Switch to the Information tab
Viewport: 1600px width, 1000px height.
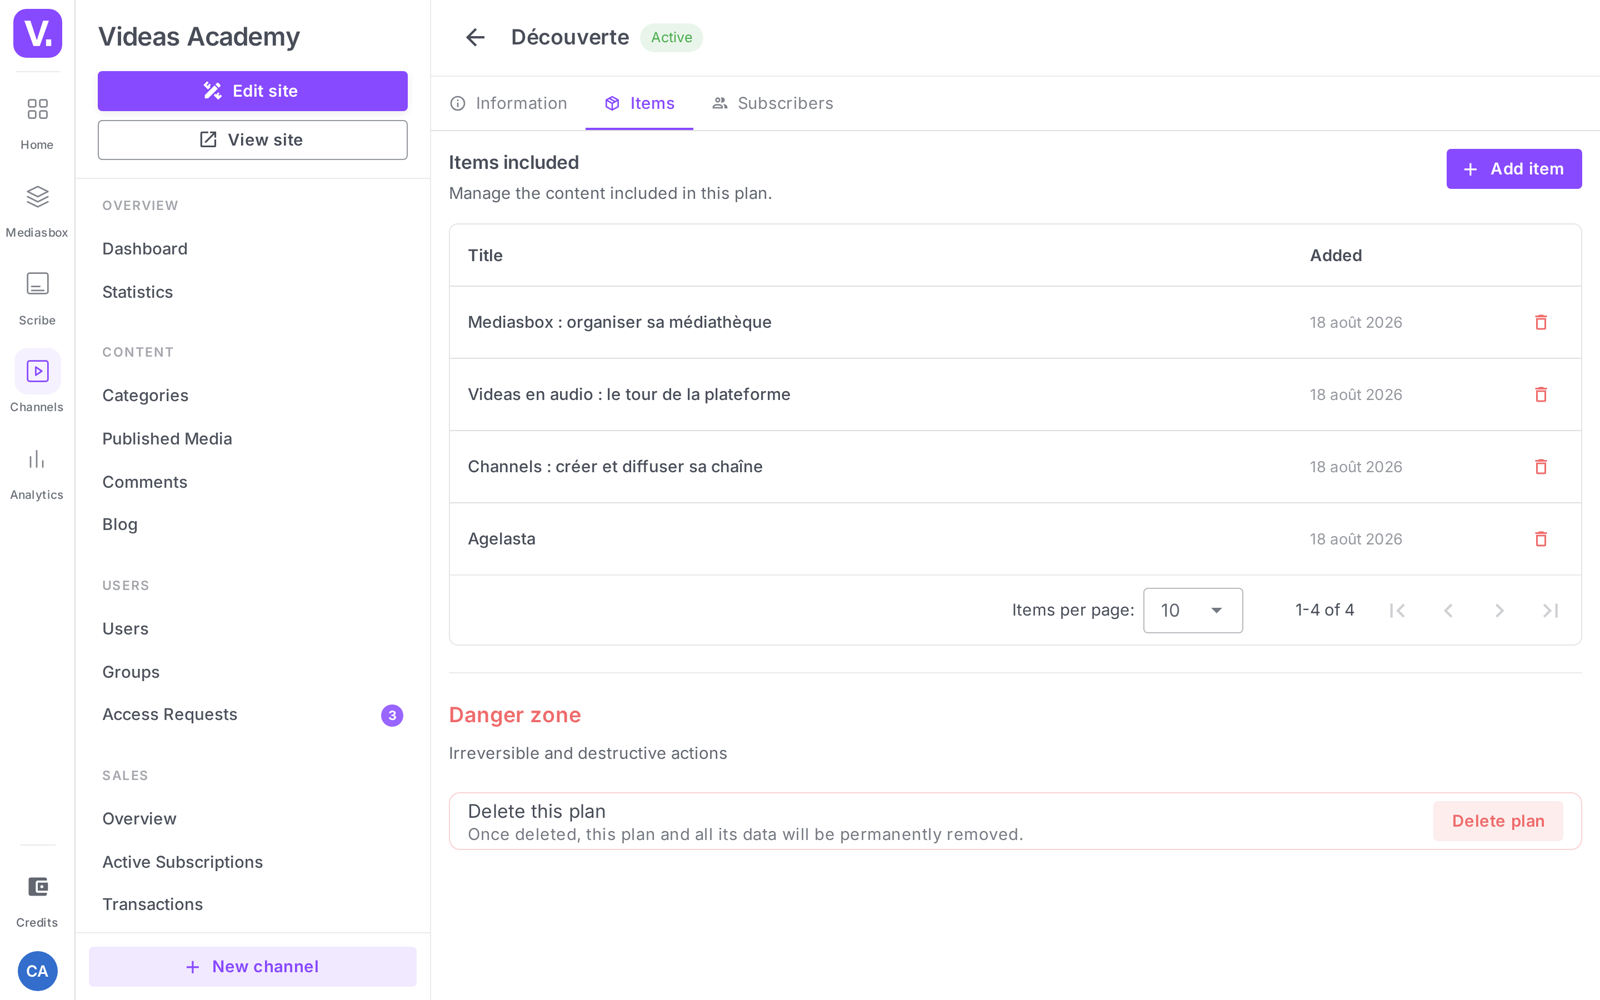(508, 103)
